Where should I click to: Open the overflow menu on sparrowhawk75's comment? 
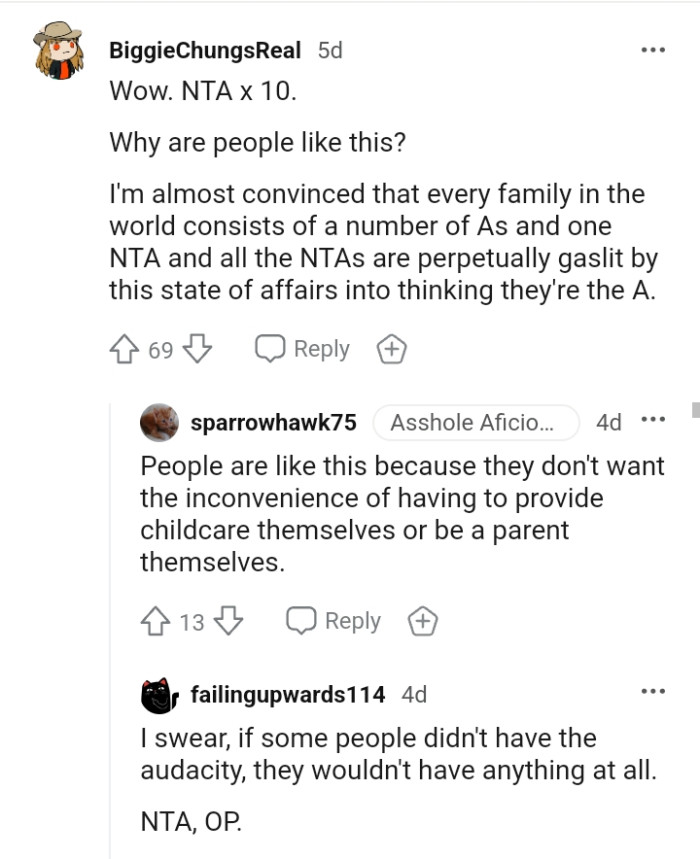tap(653, 421)
